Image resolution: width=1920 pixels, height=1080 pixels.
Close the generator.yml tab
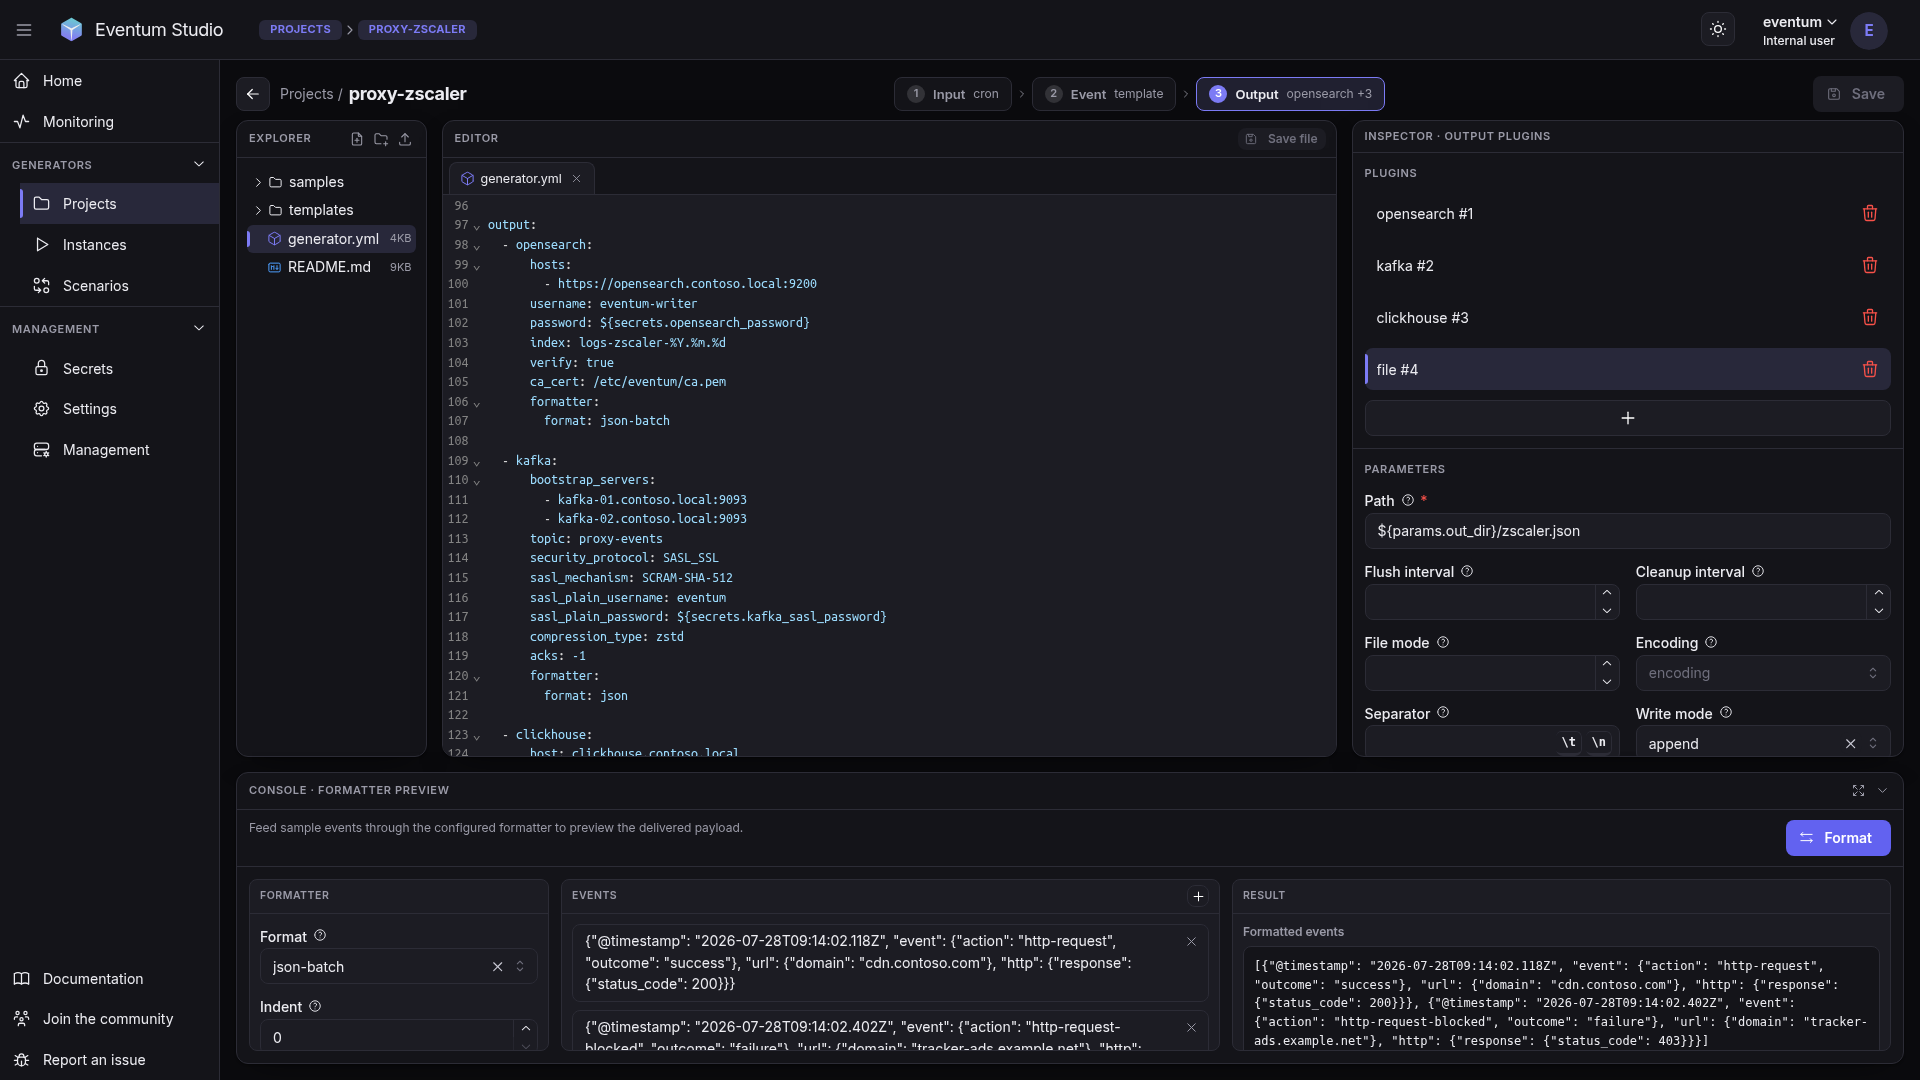coord(577,179)
